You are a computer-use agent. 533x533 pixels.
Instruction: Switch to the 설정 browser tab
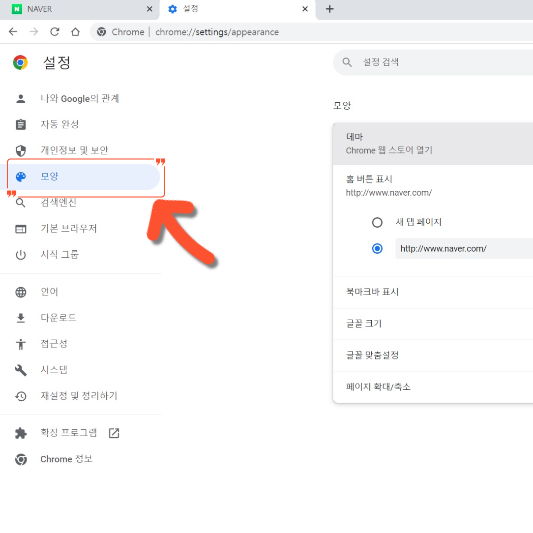(237, 9)
